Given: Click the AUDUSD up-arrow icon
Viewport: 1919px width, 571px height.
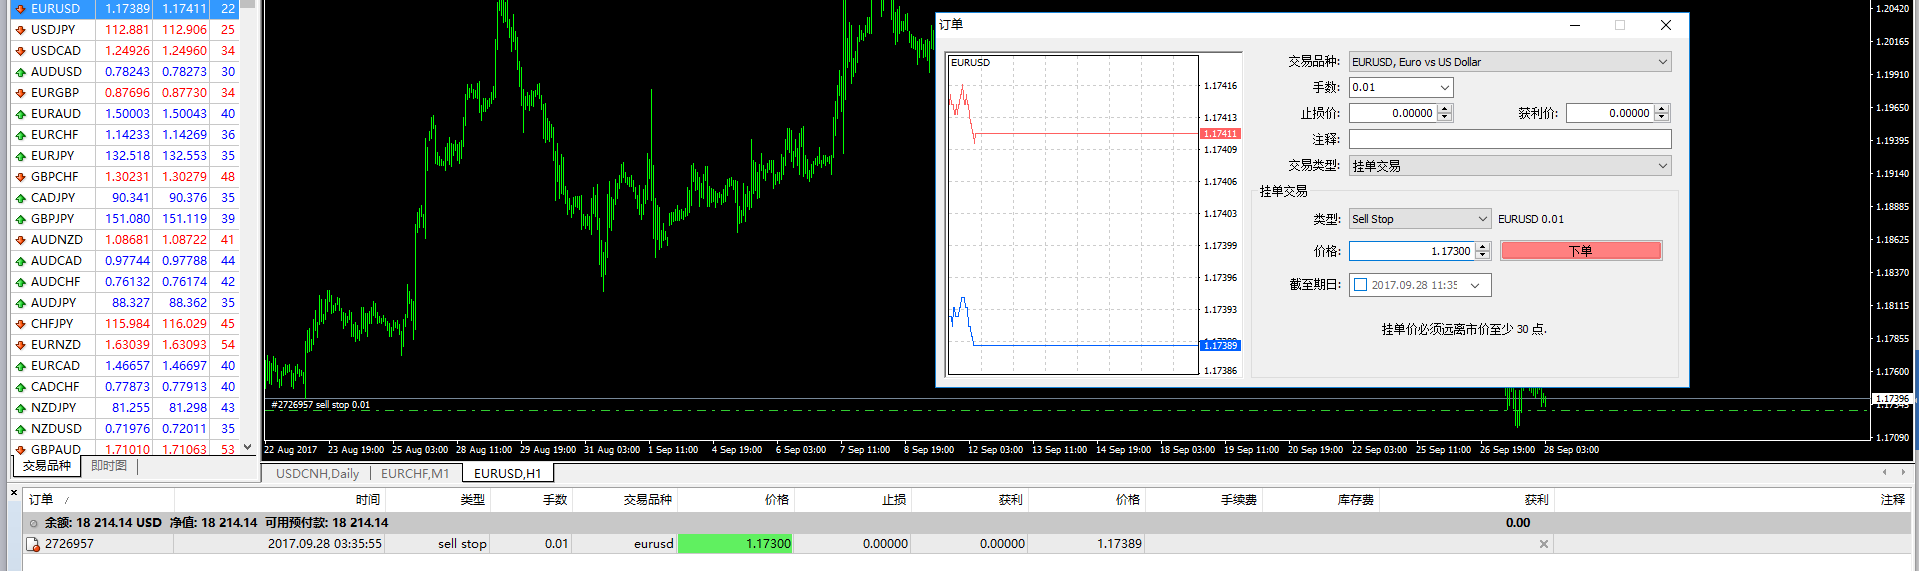Looking at the screenshot, I should click(x=20, y=72).
